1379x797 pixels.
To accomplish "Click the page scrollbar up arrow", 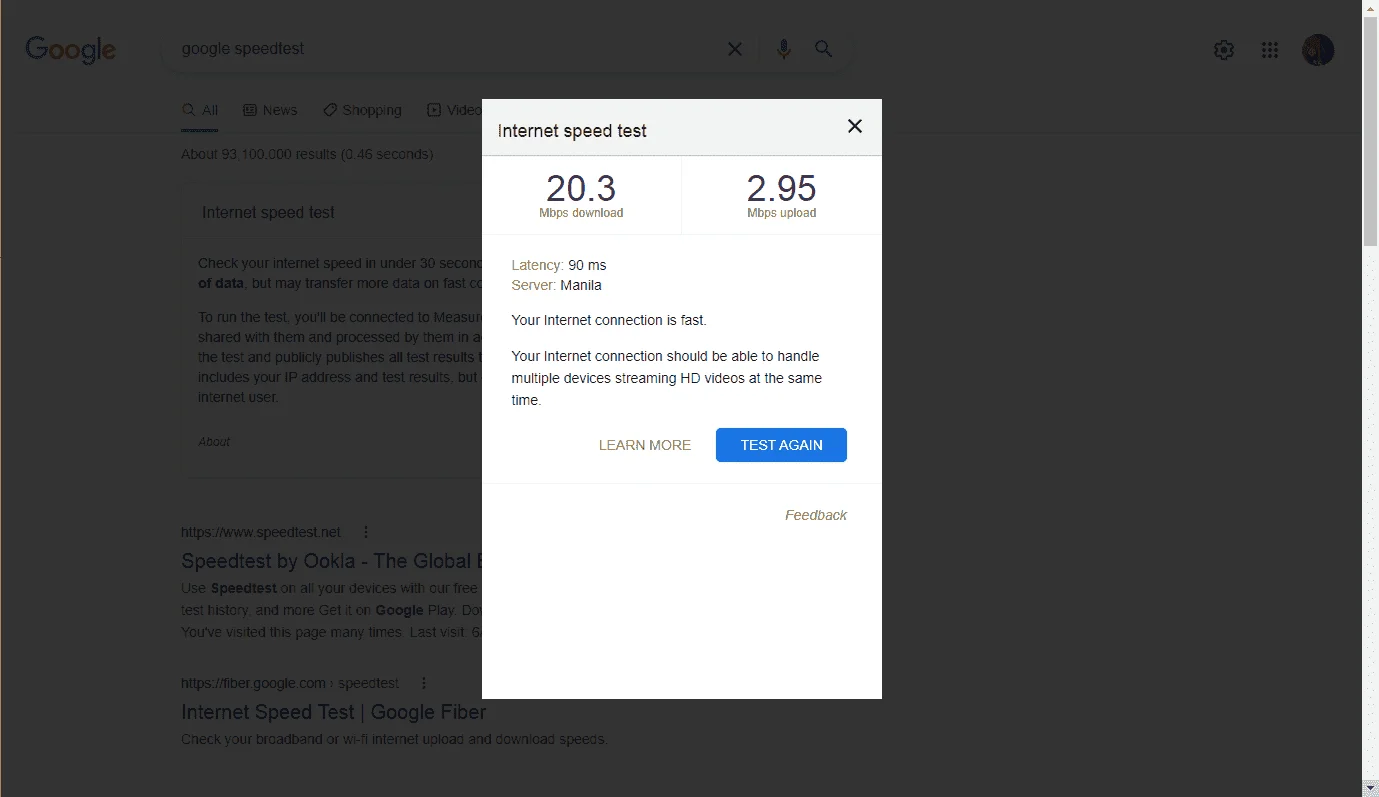I will 1370,9.
